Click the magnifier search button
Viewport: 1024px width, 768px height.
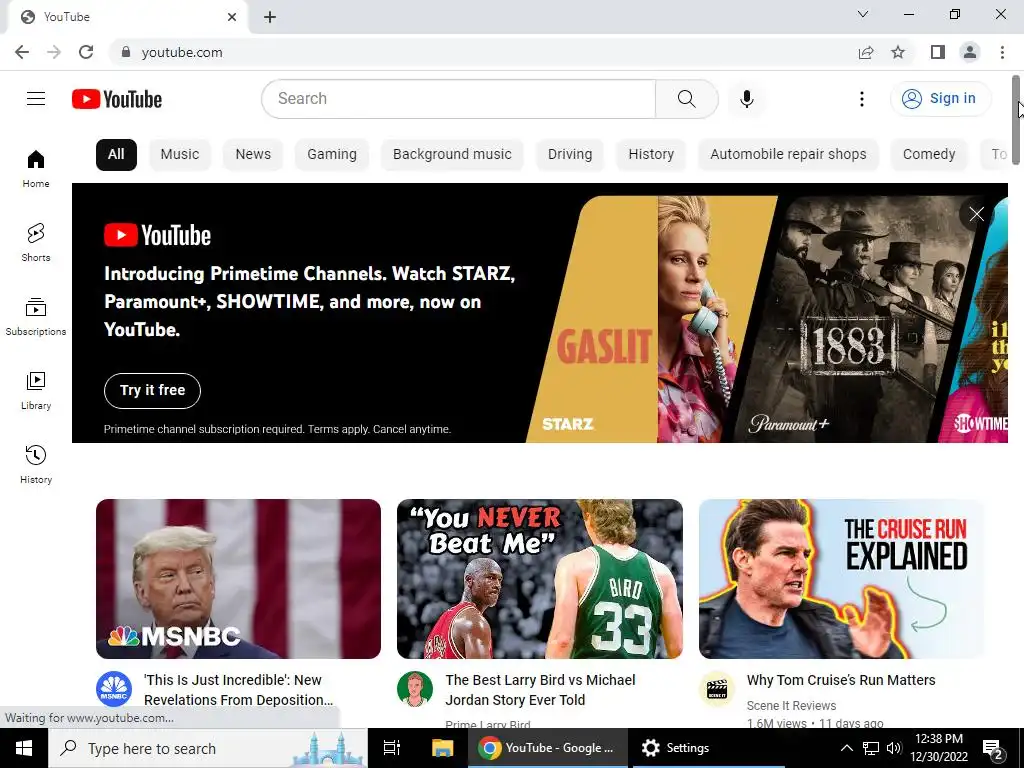click(686, 99)
